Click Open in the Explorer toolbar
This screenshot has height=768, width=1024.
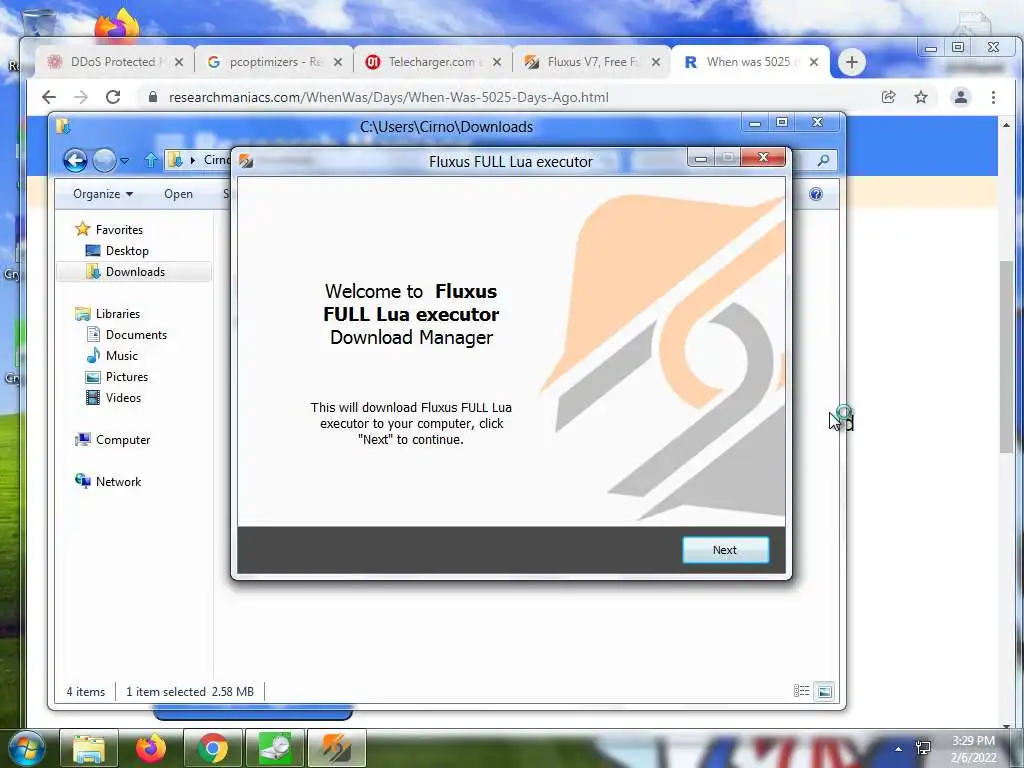coord(178,194)
